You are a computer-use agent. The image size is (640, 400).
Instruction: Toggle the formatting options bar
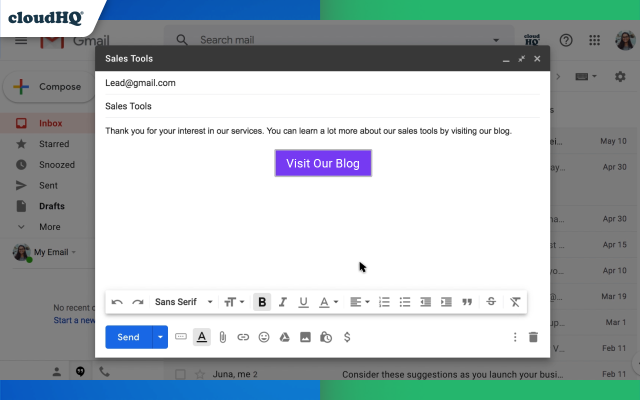[x=202, y=337]
